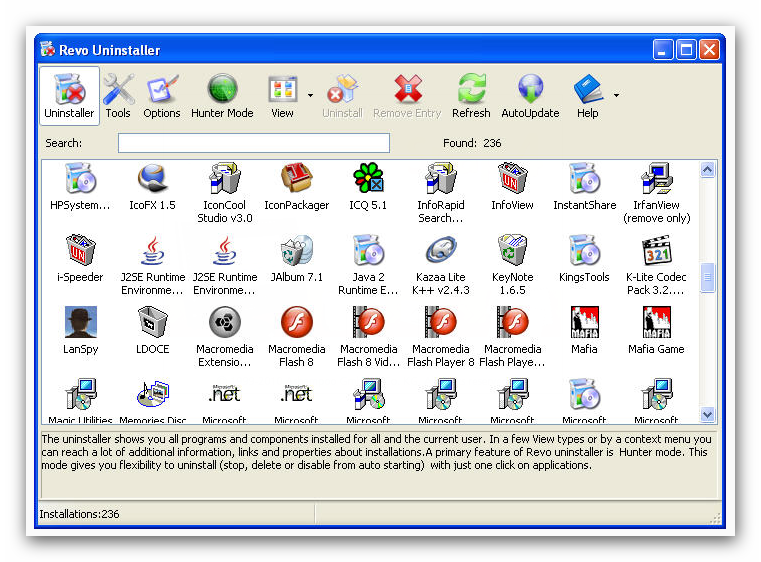Select Macromedia Flash 8 Vid... entry

click(x=368, y=336)
